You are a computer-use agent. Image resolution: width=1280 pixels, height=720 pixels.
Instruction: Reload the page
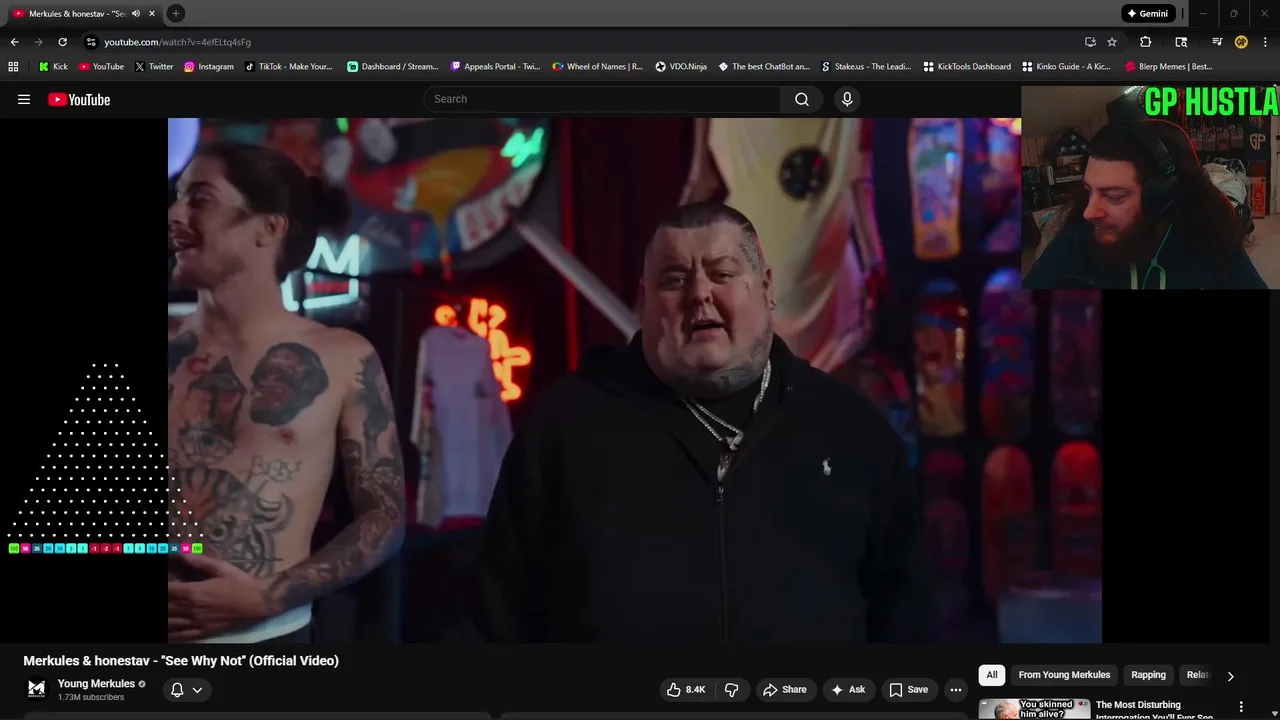(x=62, y=42)
